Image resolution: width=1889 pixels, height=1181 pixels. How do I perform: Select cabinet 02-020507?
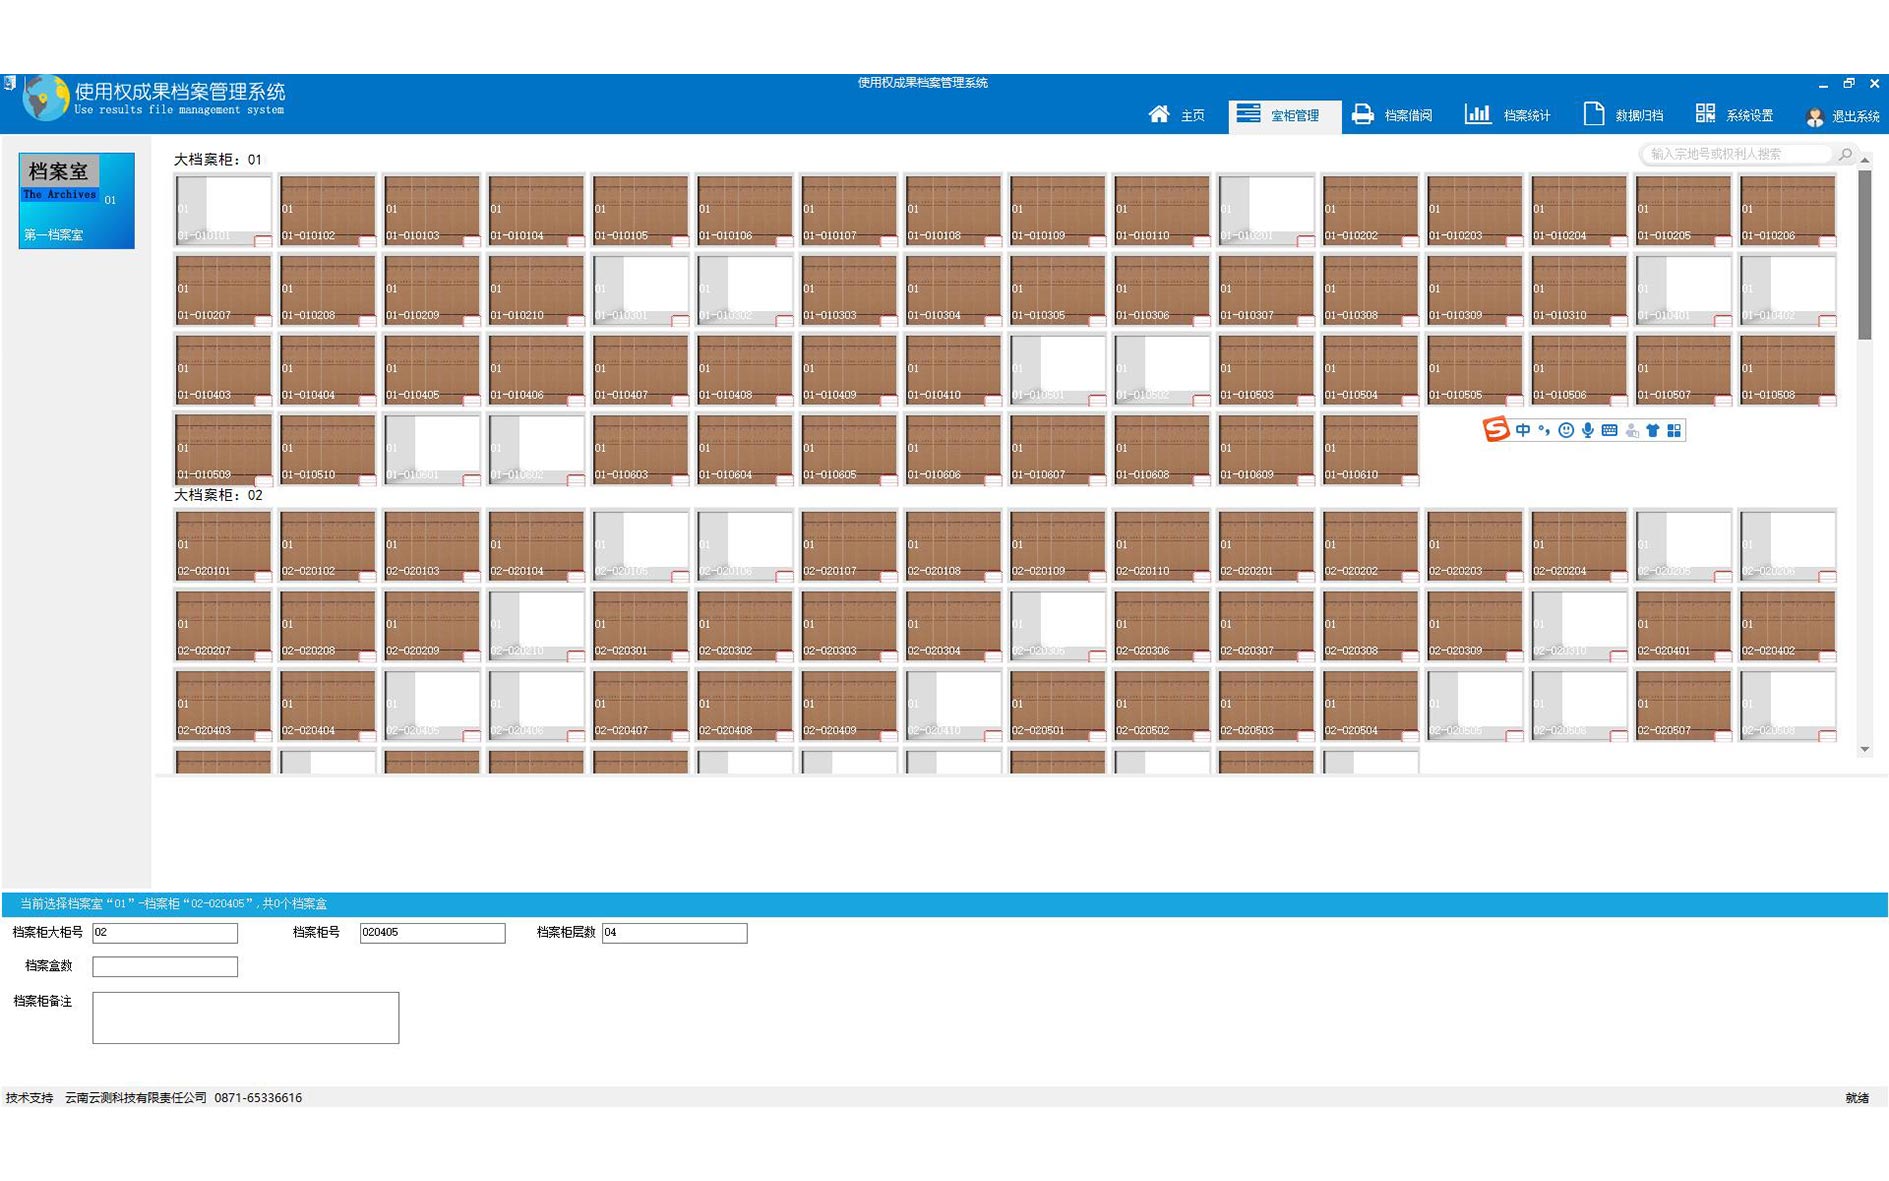click(x=1683, y=706)
